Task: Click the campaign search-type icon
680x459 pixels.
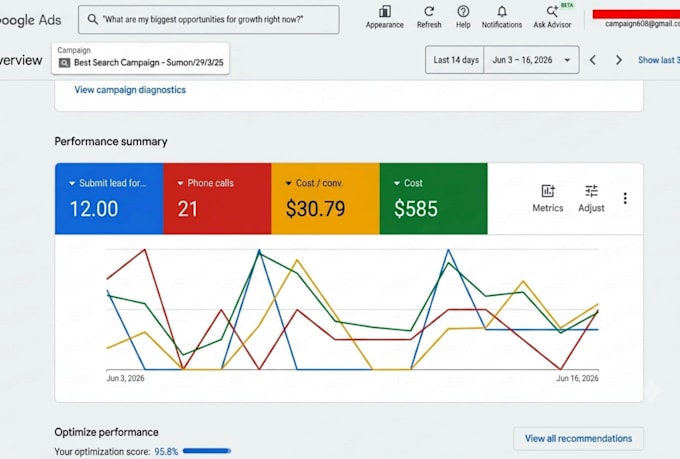Action: (64, 63)
